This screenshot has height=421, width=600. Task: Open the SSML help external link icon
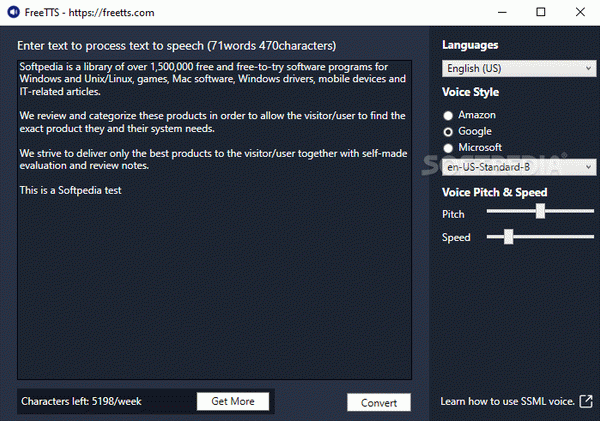click(x=586, y=401)
